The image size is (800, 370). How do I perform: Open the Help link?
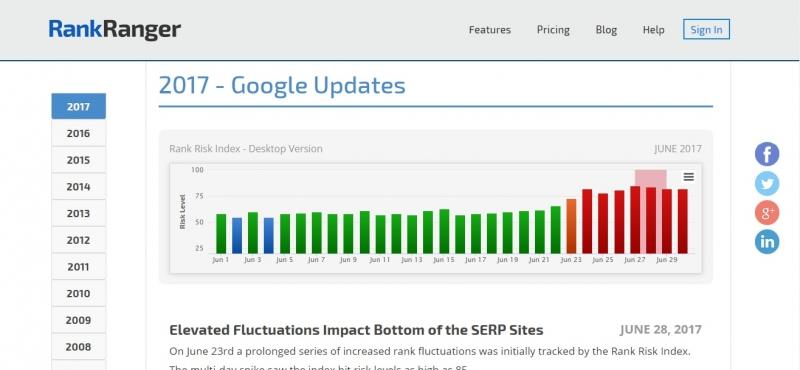coord(653,30)
